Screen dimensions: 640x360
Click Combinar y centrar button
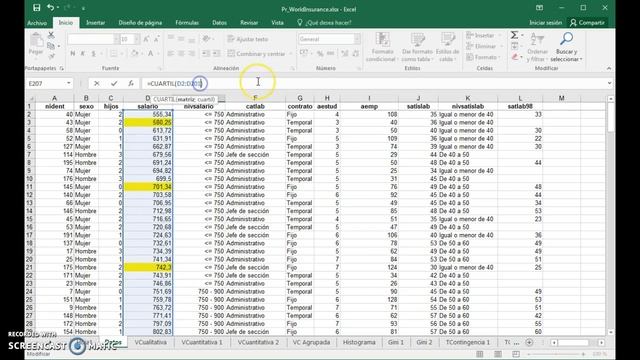coord(256,53)
